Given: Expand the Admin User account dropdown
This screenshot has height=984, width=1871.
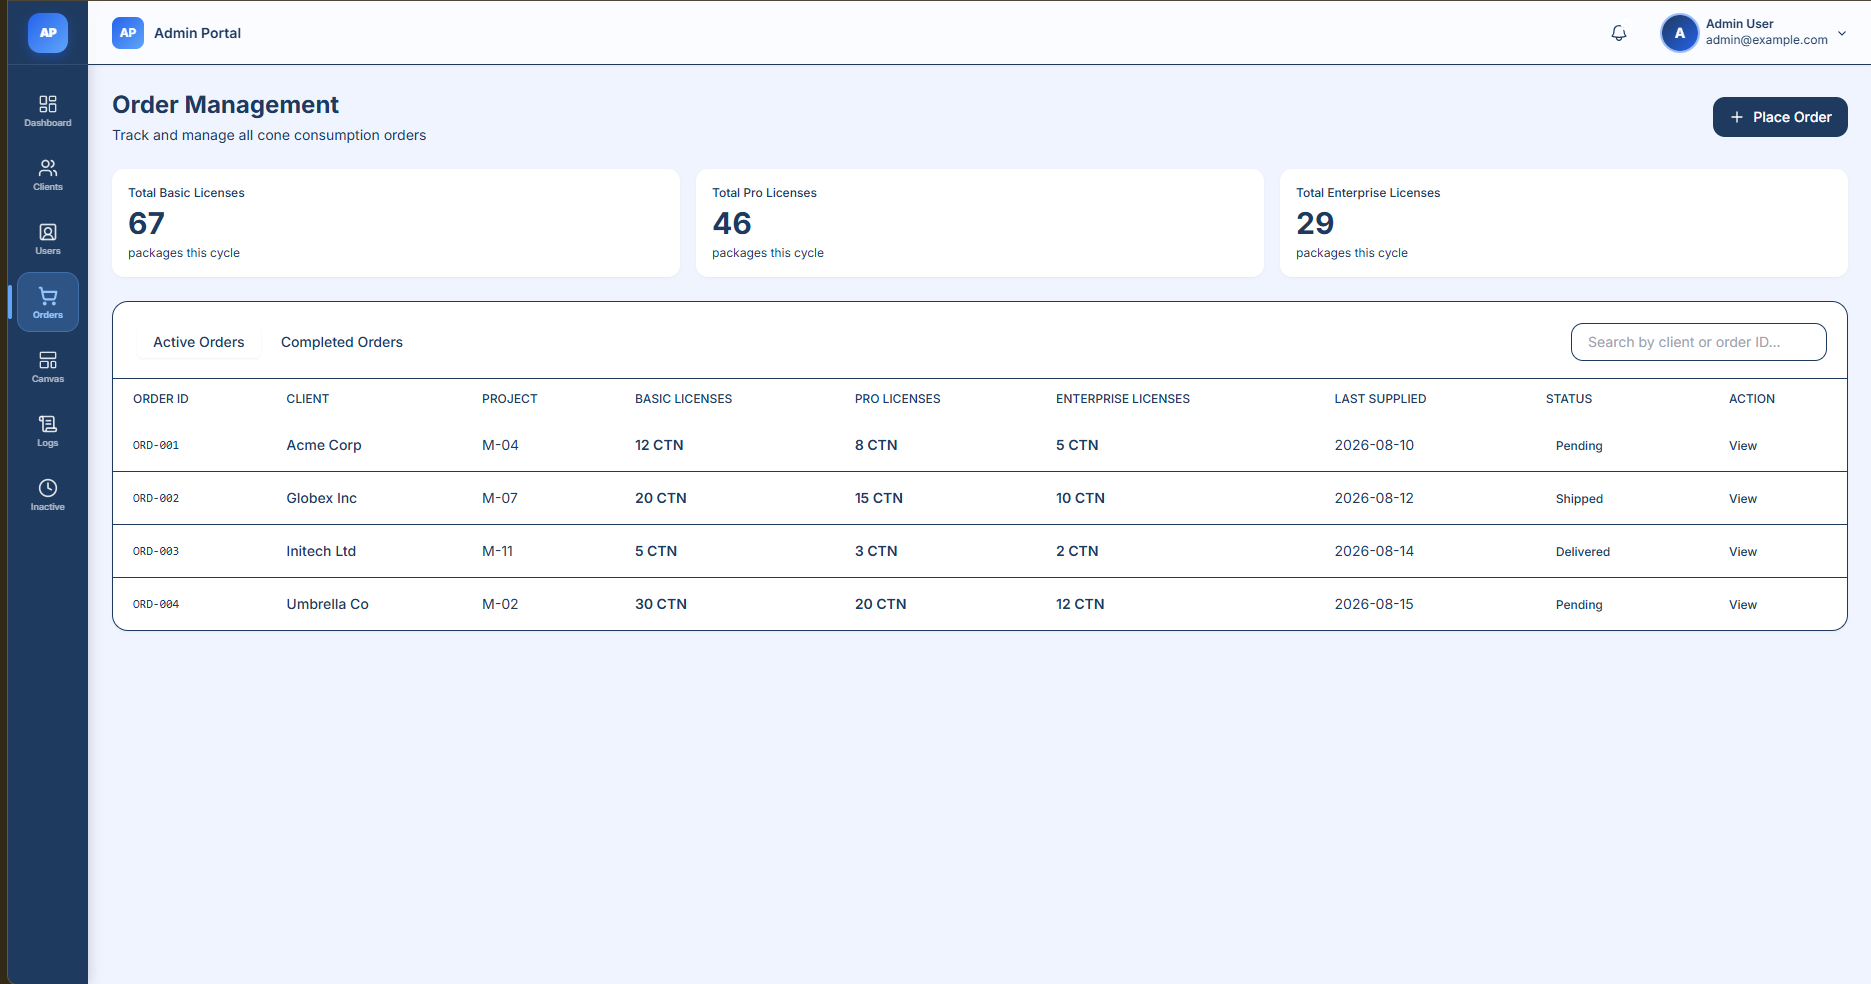Looking at the screenshot, I should [1842, 33].
